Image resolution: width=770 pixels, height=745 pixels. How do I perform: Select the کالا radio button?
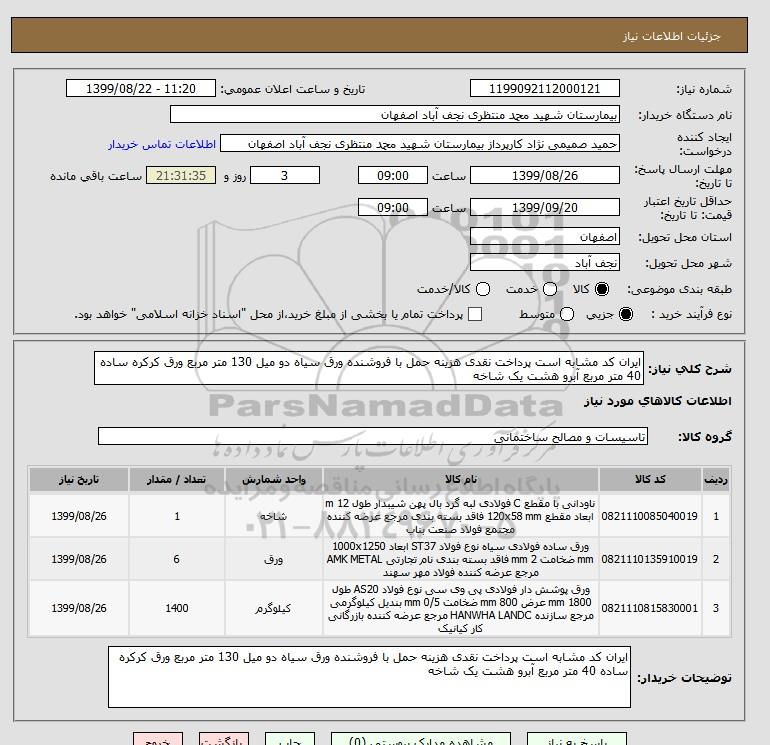click(602, 289)
